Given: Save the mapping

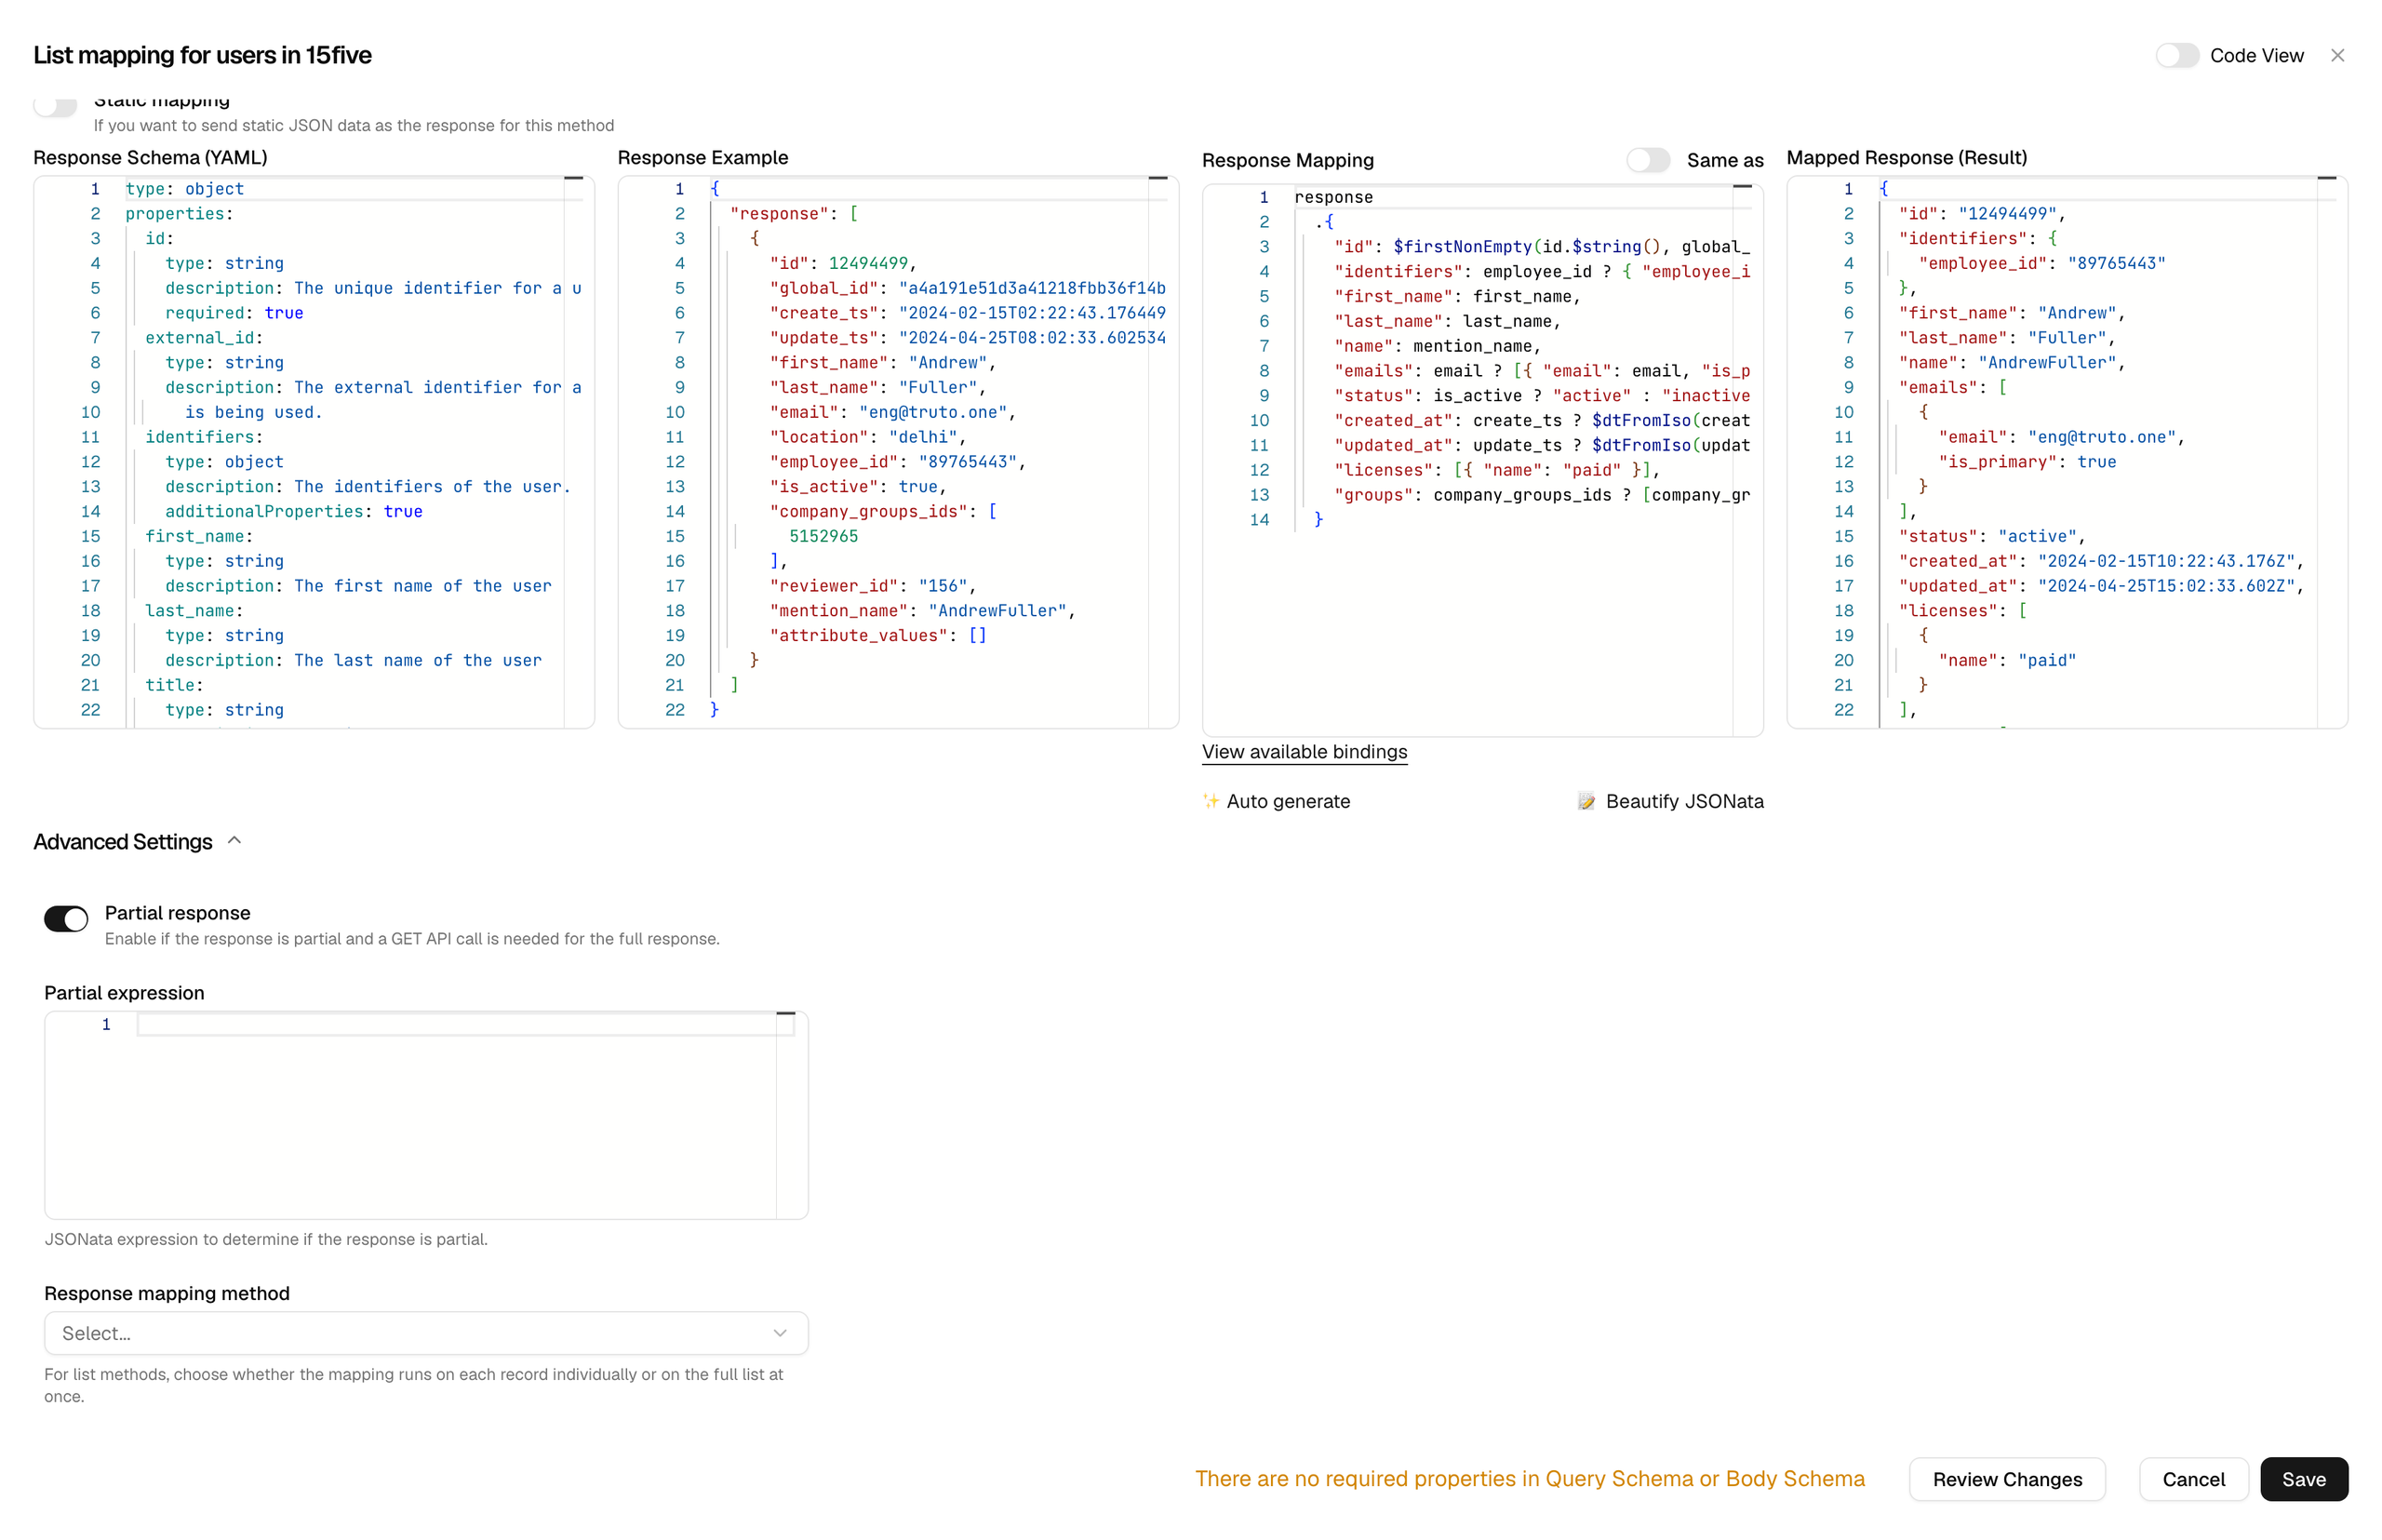Looking at the screenshot, I should point(2303,1479).
